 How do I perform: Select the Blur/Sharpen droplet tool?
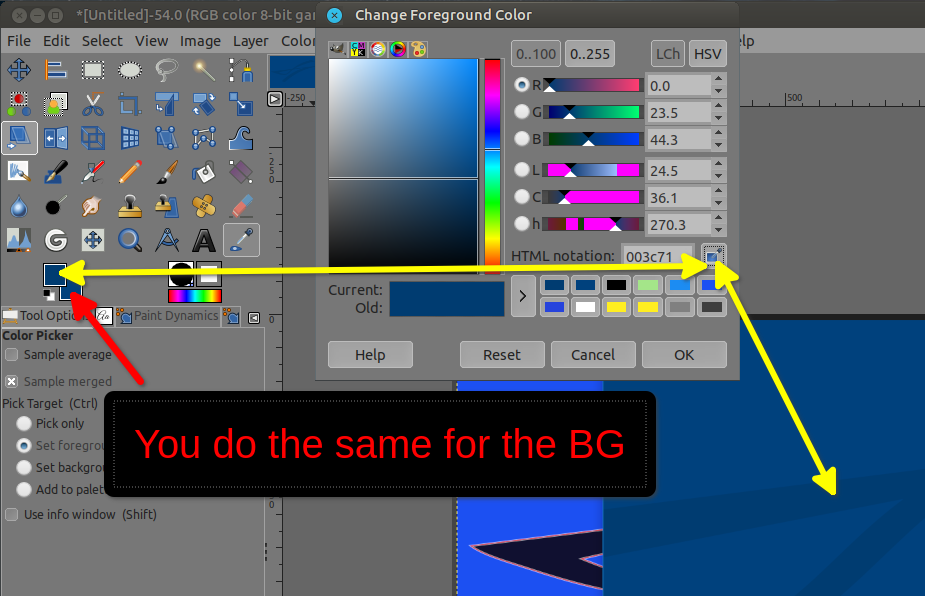(19, 207)
